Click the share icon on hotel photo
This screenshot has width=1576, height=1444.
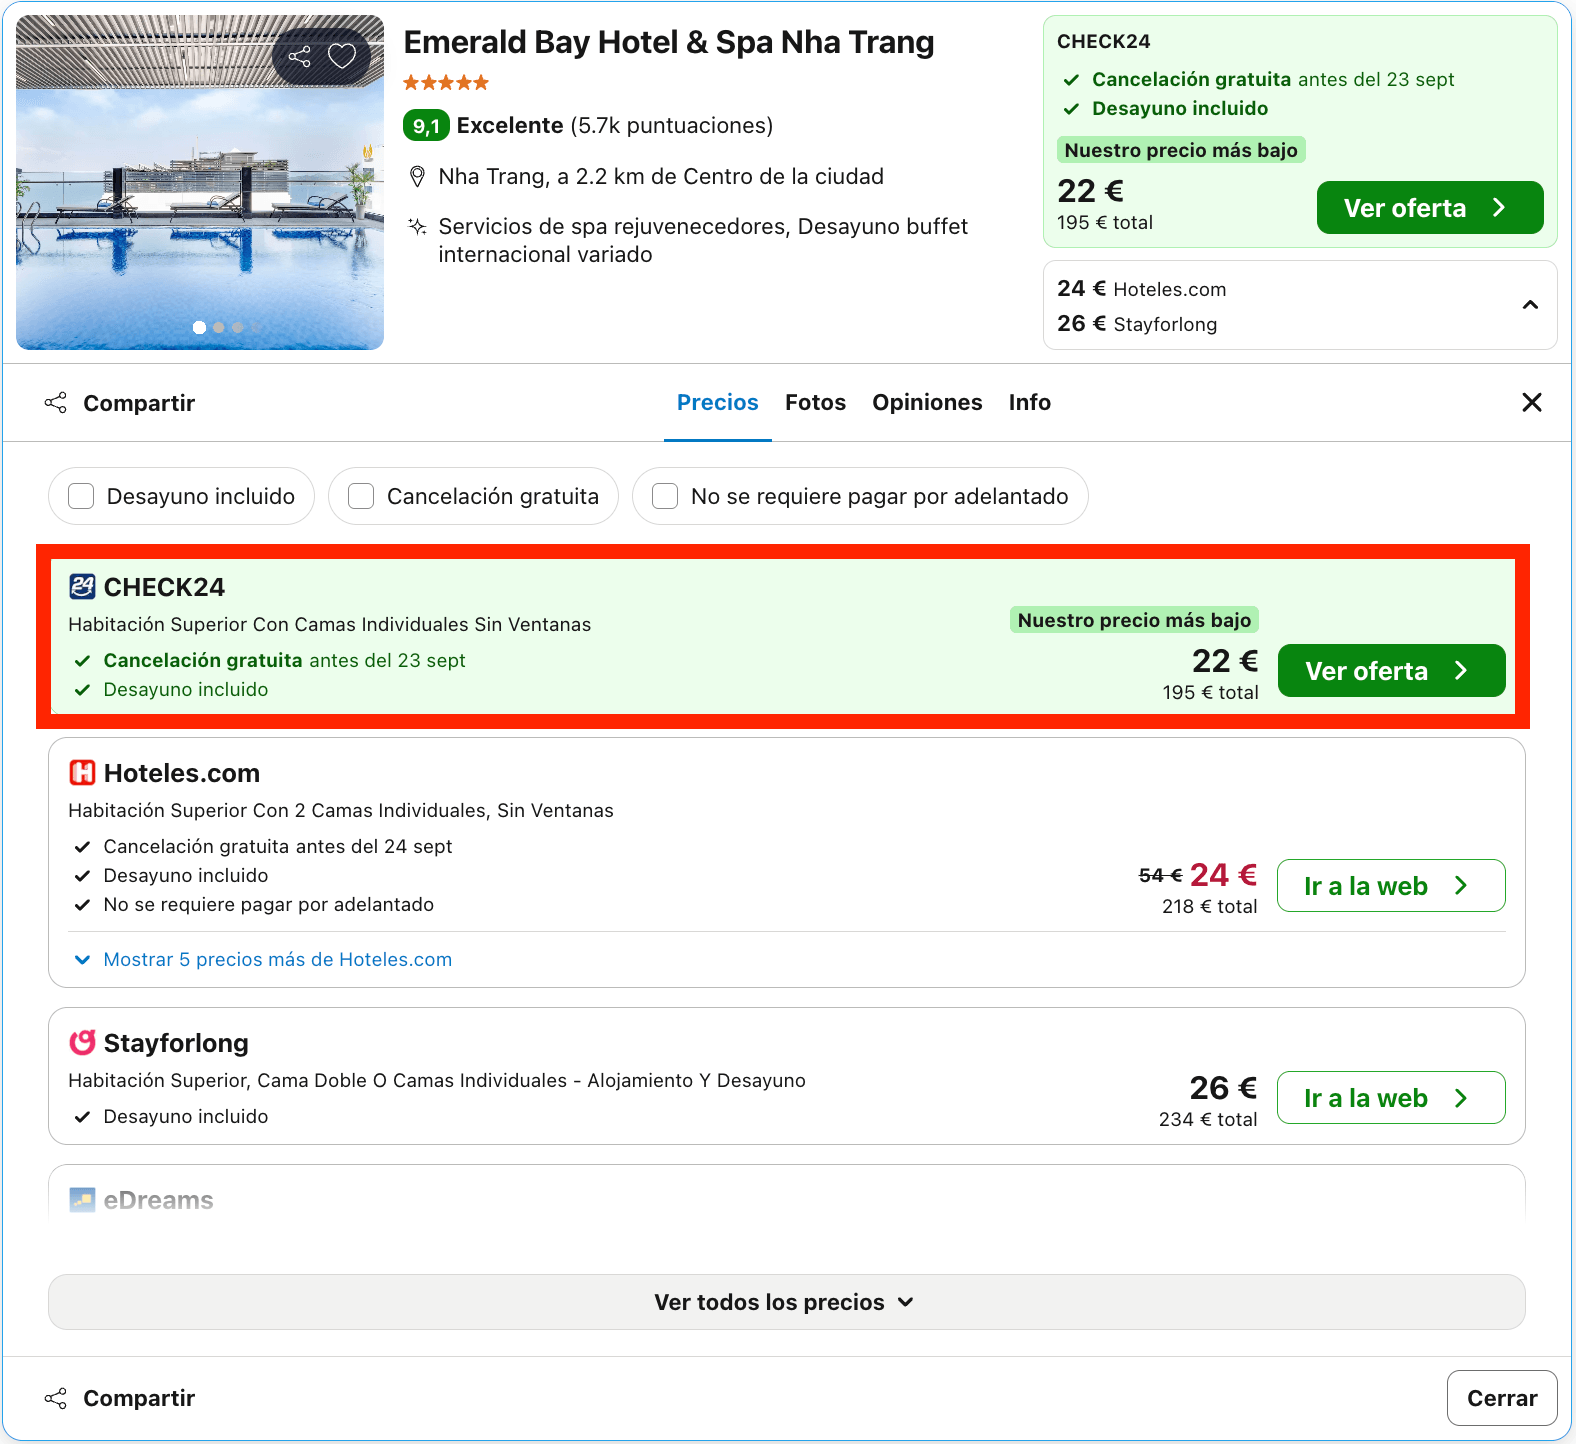point(299,56)
